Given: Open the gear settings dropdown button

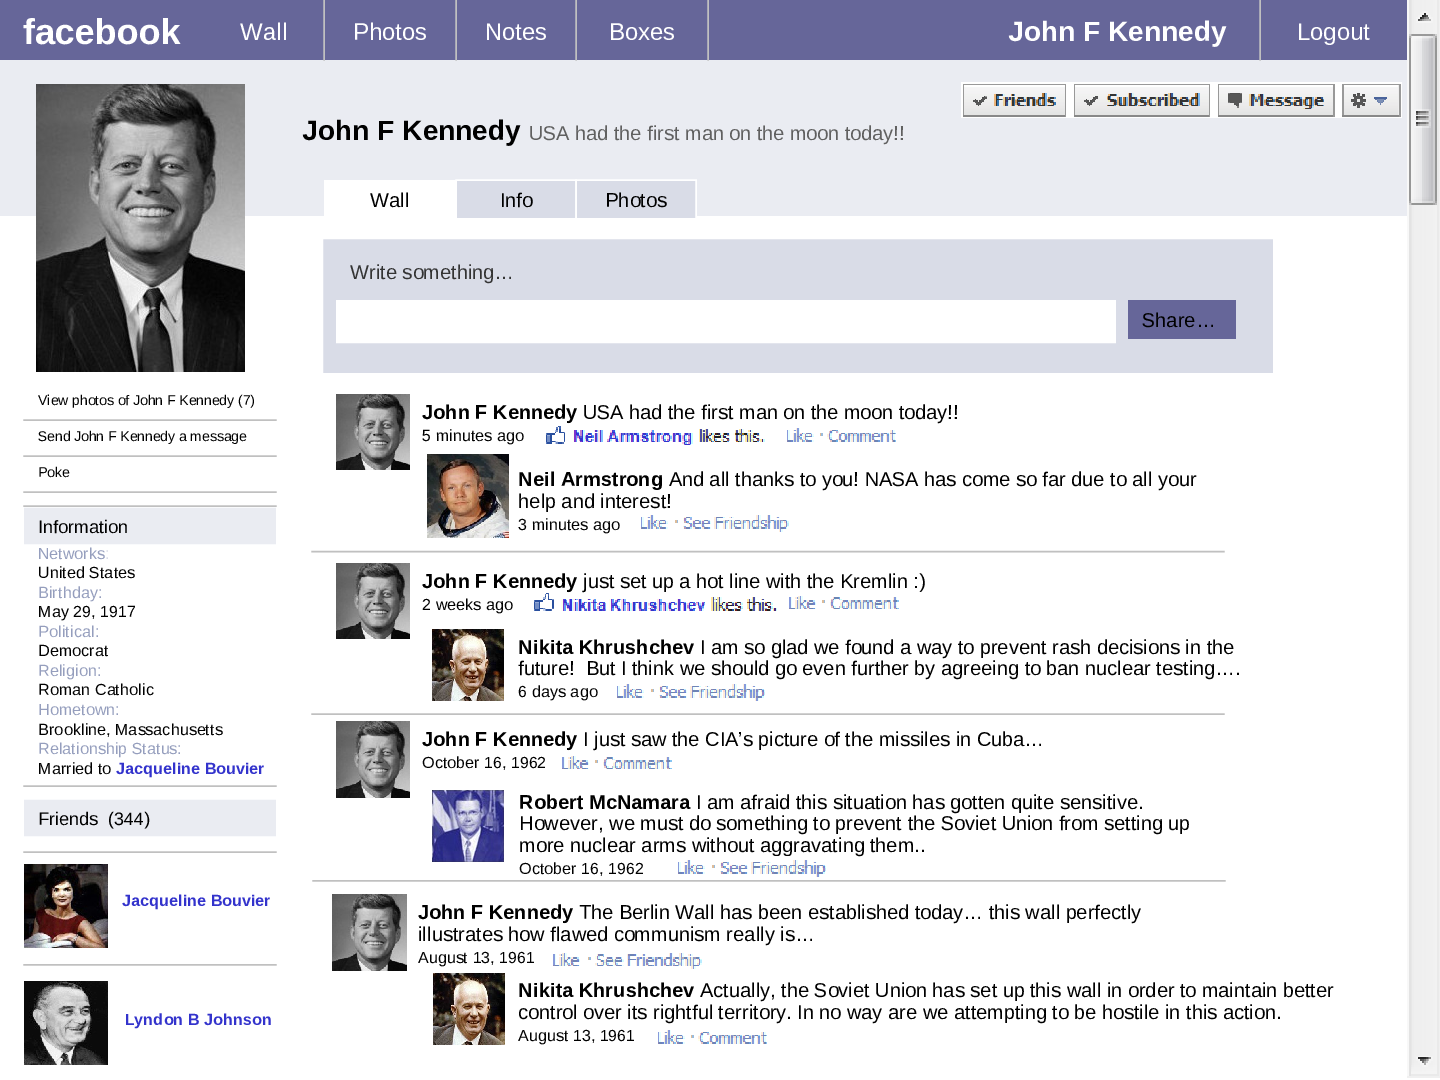Looking at the screenshot, I should 1370,100.
